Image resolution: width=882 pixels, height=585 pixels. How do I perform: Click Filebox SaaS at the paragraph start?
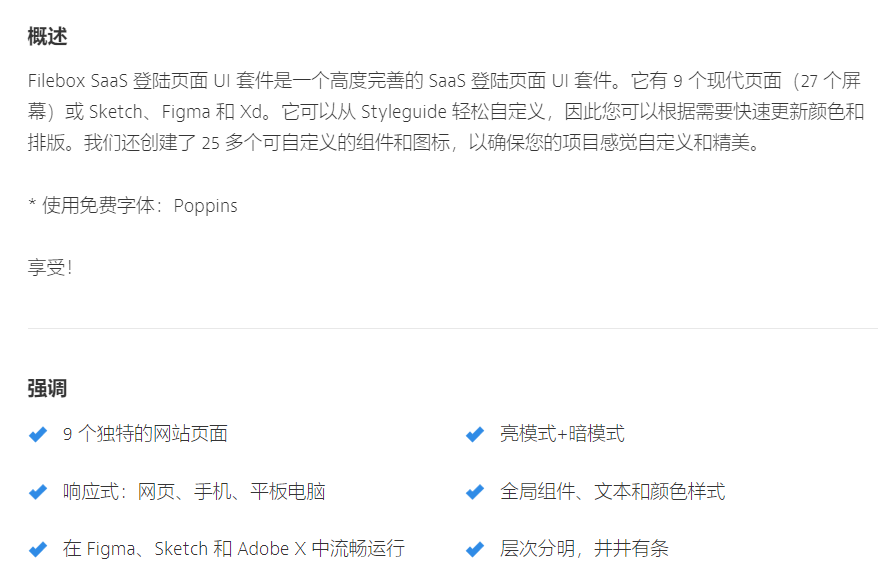pyautogui.click(x=78, y=81)
